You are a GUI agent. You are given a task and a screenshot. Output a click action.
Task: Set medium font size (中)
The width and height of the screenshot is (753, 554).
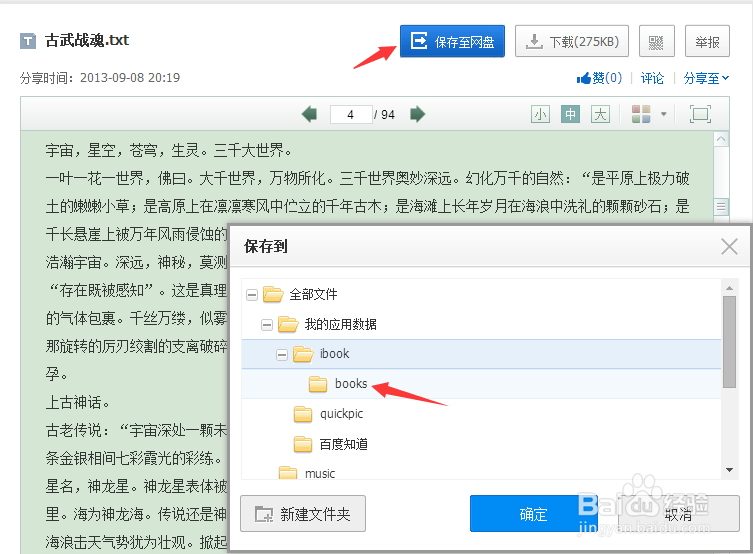pyautogui.click(x=570, y=114)
